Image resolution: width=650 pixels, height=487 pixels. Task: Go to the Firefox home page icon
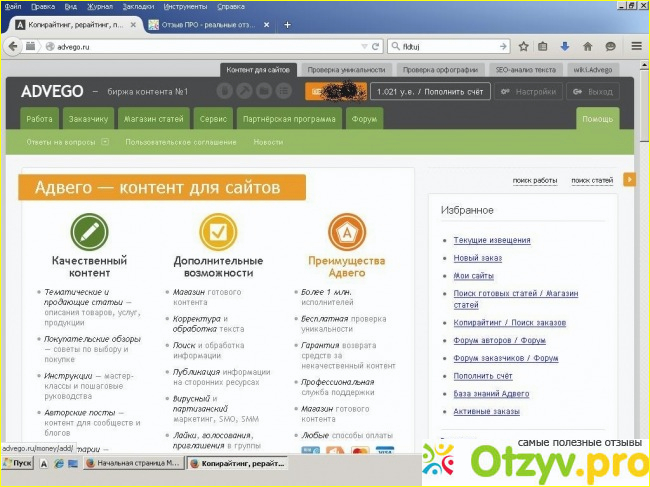coord(587,46)
